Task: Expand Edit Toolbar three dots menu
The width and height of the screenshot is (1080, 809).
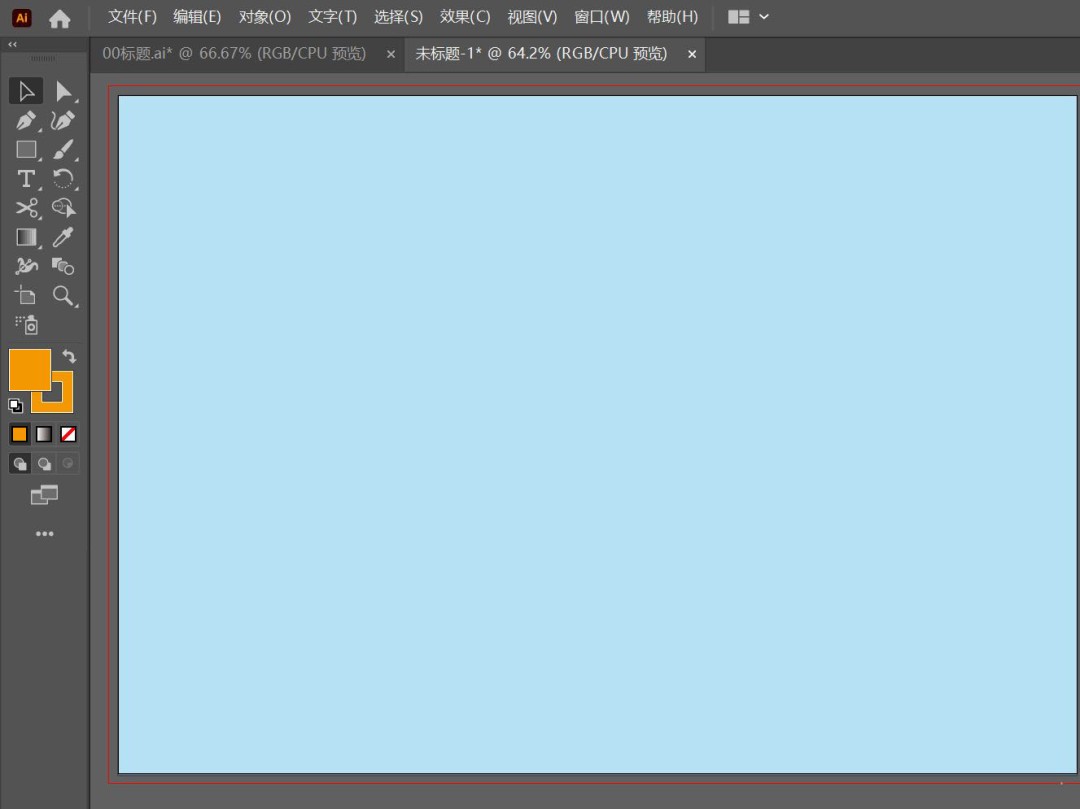Action: coord(44,534)
